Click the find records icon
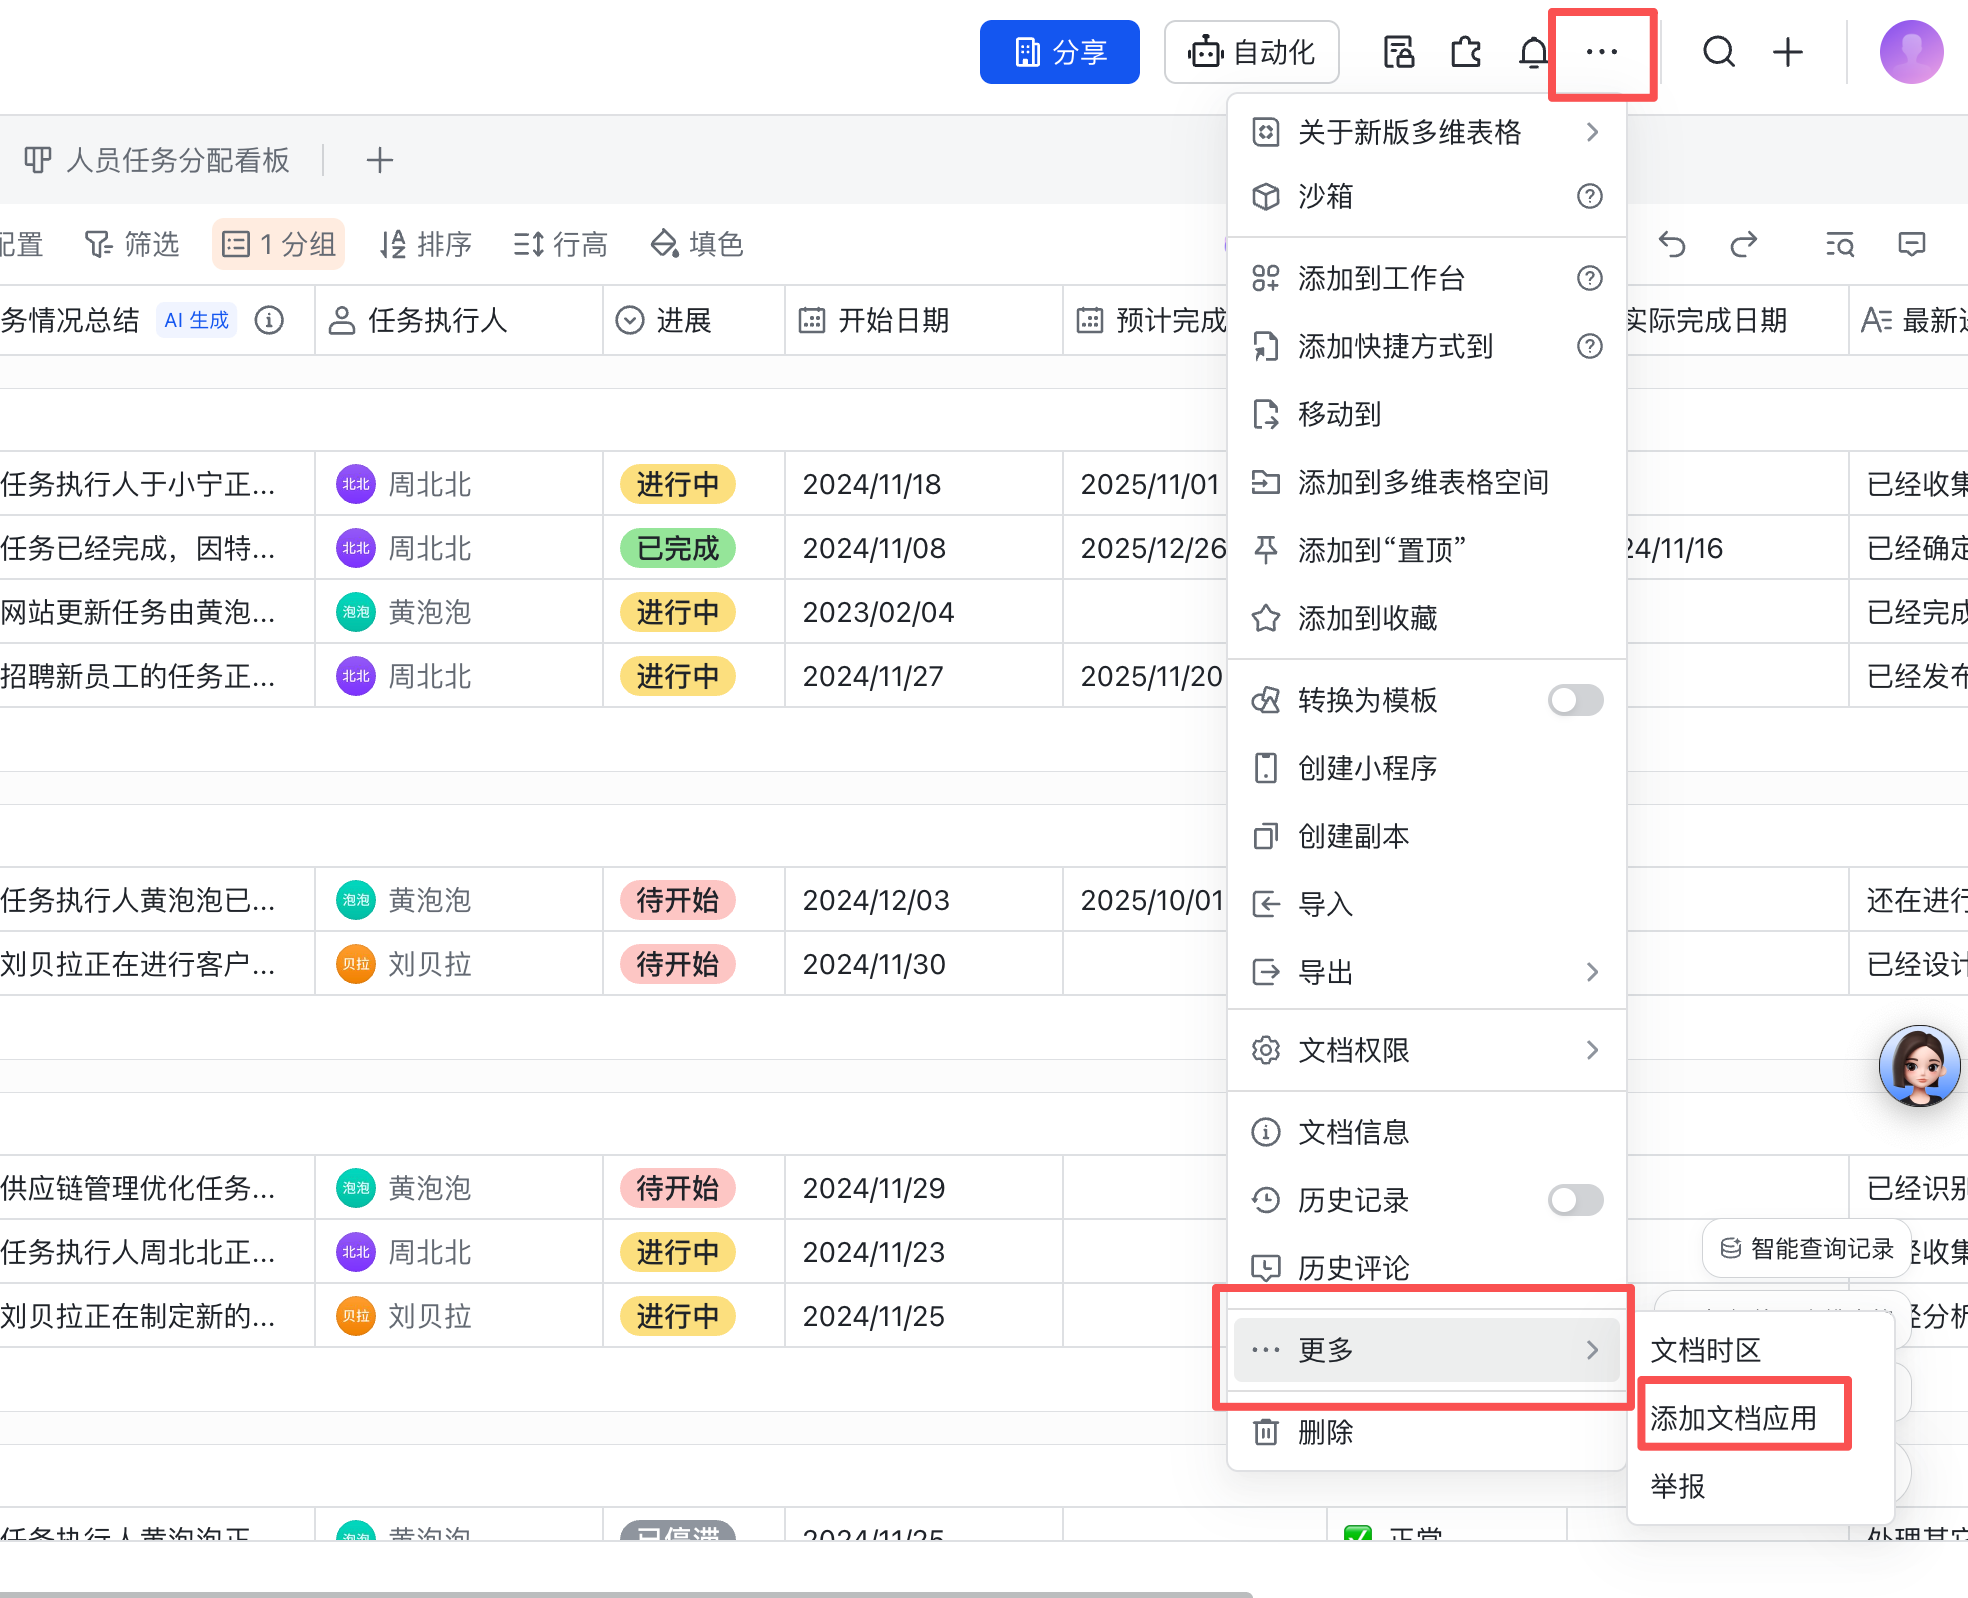 tap(1839, 244)
